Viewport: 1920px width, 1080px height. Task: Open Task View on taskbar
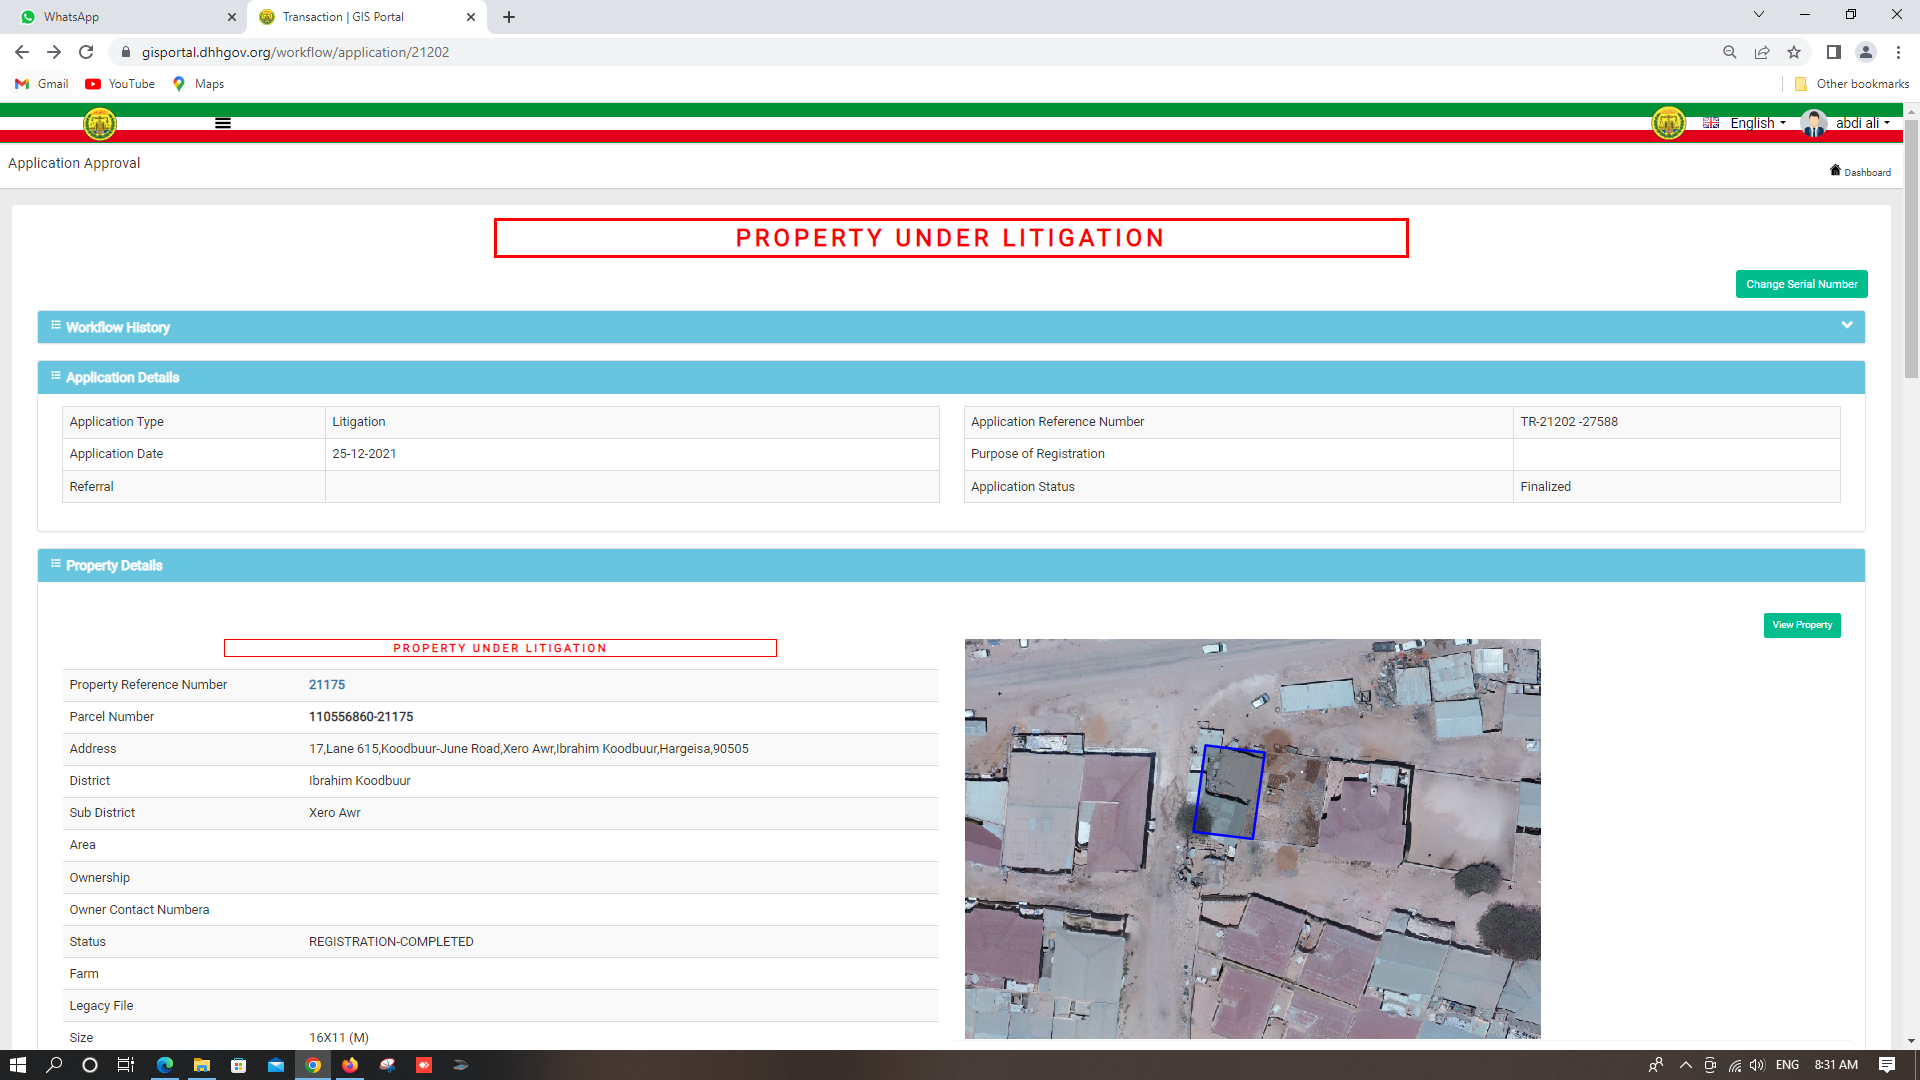tap(126, 1065)
